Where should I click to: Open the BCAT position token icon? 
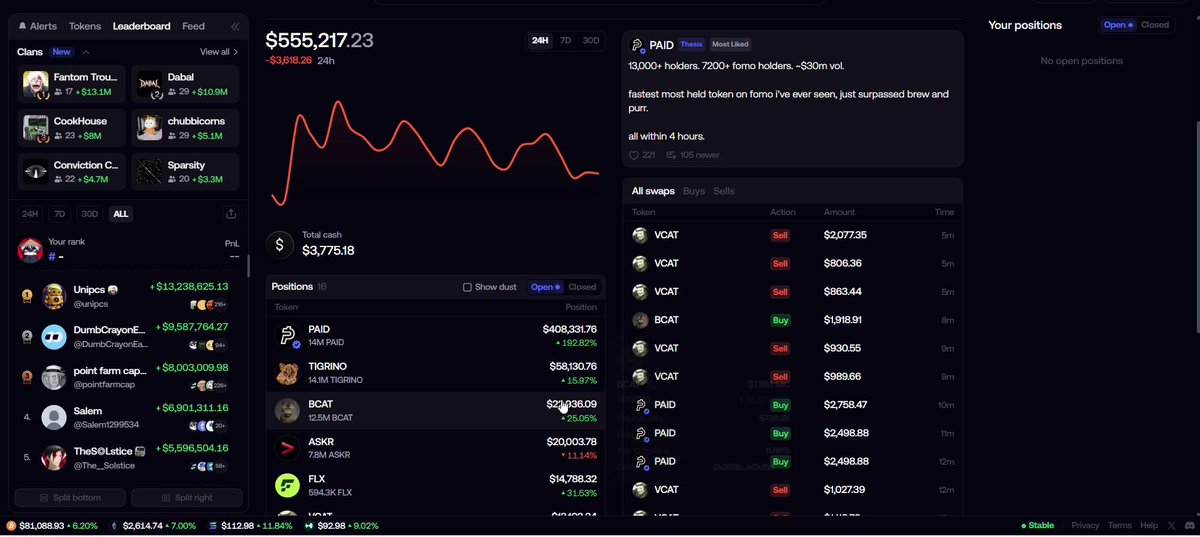tap(288, 411)
